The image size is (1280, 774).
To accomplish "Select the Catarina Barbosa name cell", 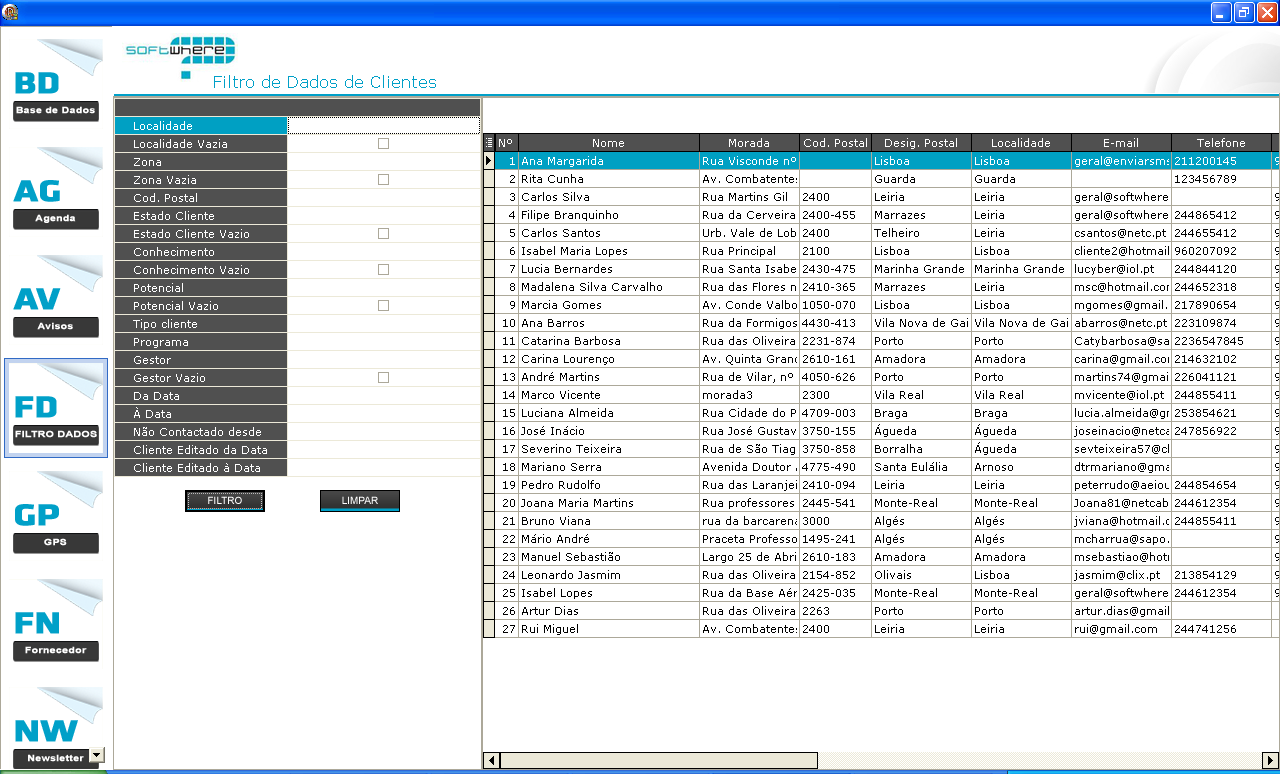I will (609, 341).
